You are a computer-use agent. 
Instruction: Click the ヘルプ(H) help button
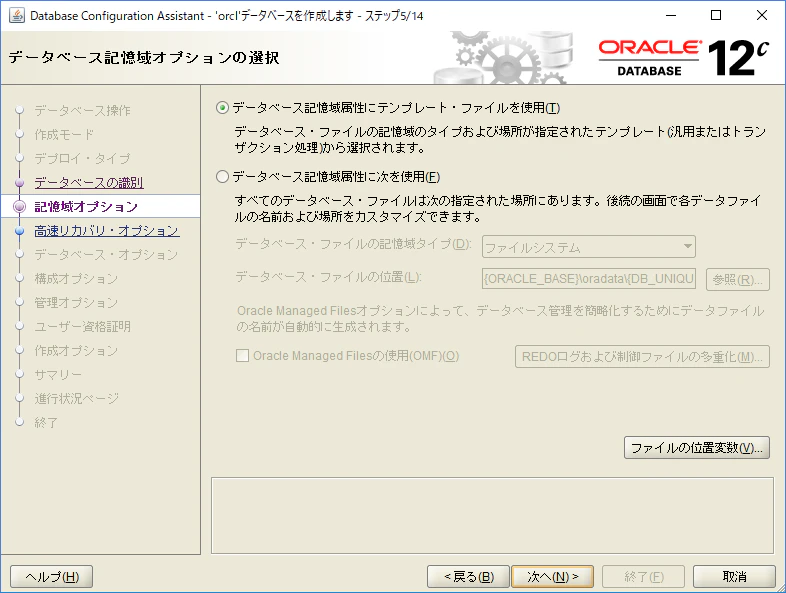coord(52,576)
